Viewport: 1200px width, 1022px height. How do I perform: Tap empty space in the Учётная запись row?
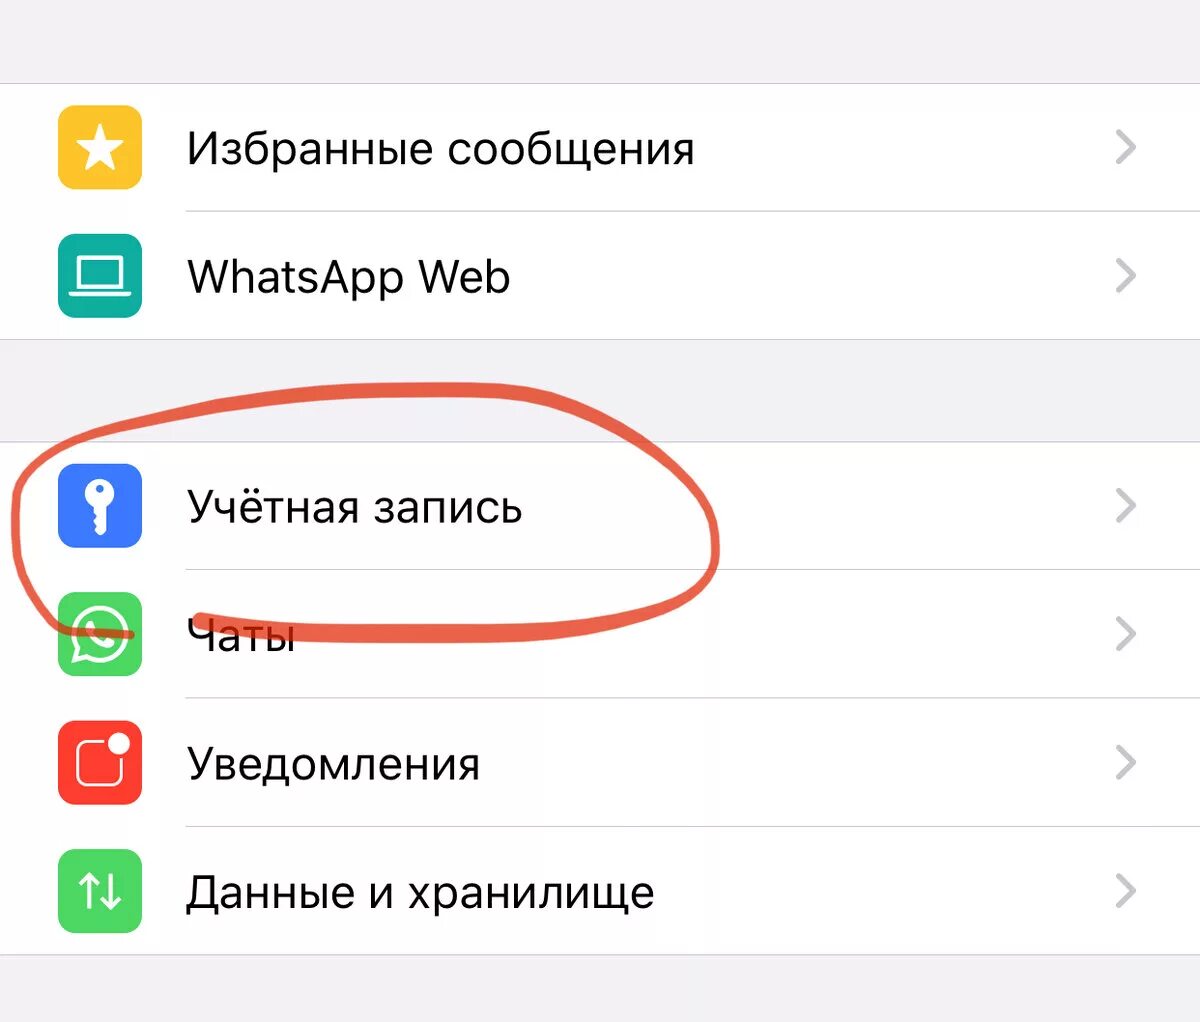[x=880, y=506]
